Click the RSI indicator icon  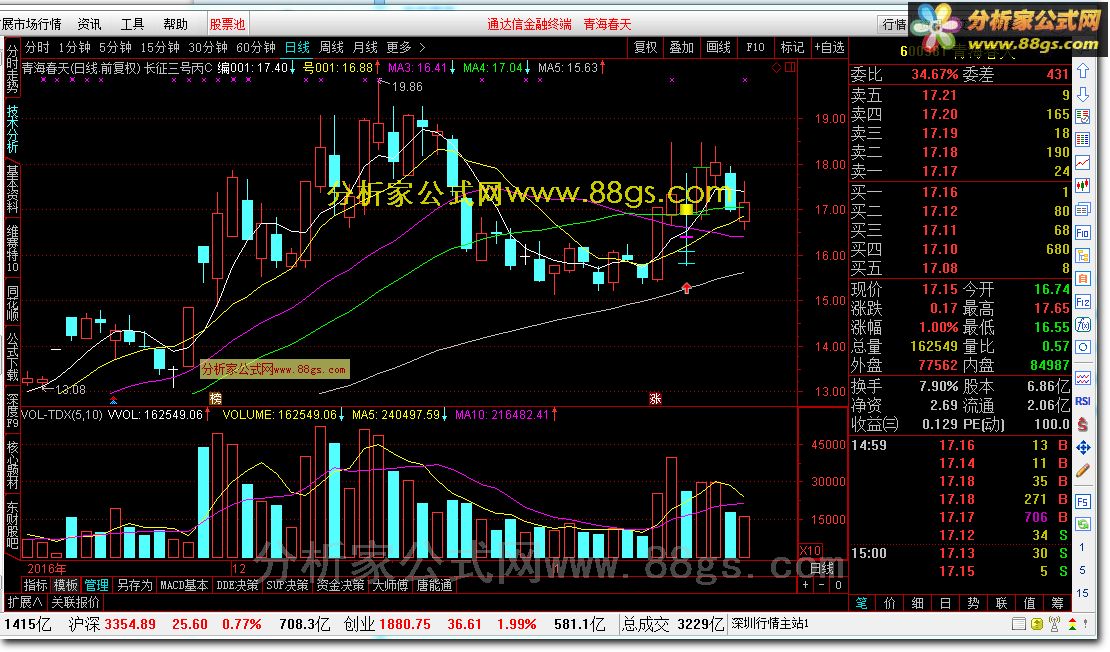tap(1082, 401)
